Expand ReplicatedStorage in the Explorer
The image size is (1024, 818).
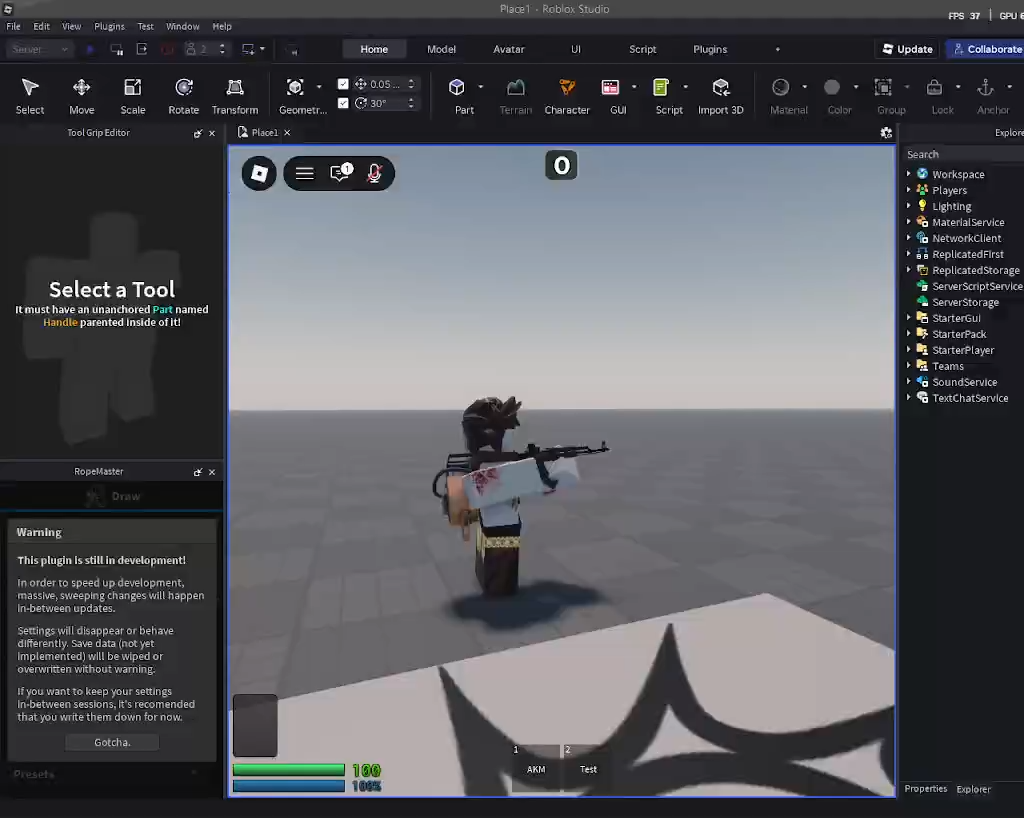[x=908, y=269]
